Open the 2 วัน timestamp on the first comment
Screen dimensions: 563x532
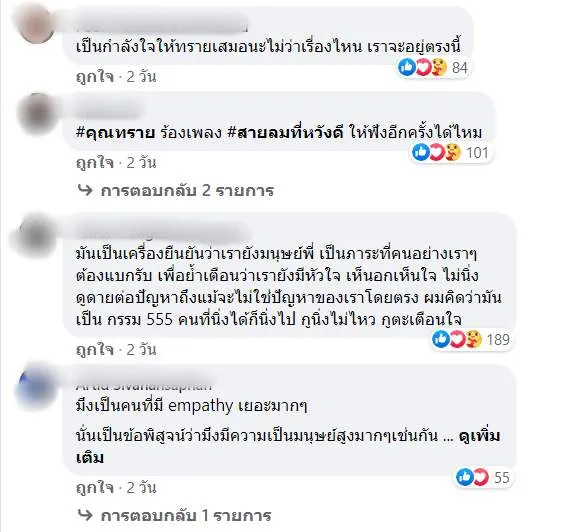141,76
